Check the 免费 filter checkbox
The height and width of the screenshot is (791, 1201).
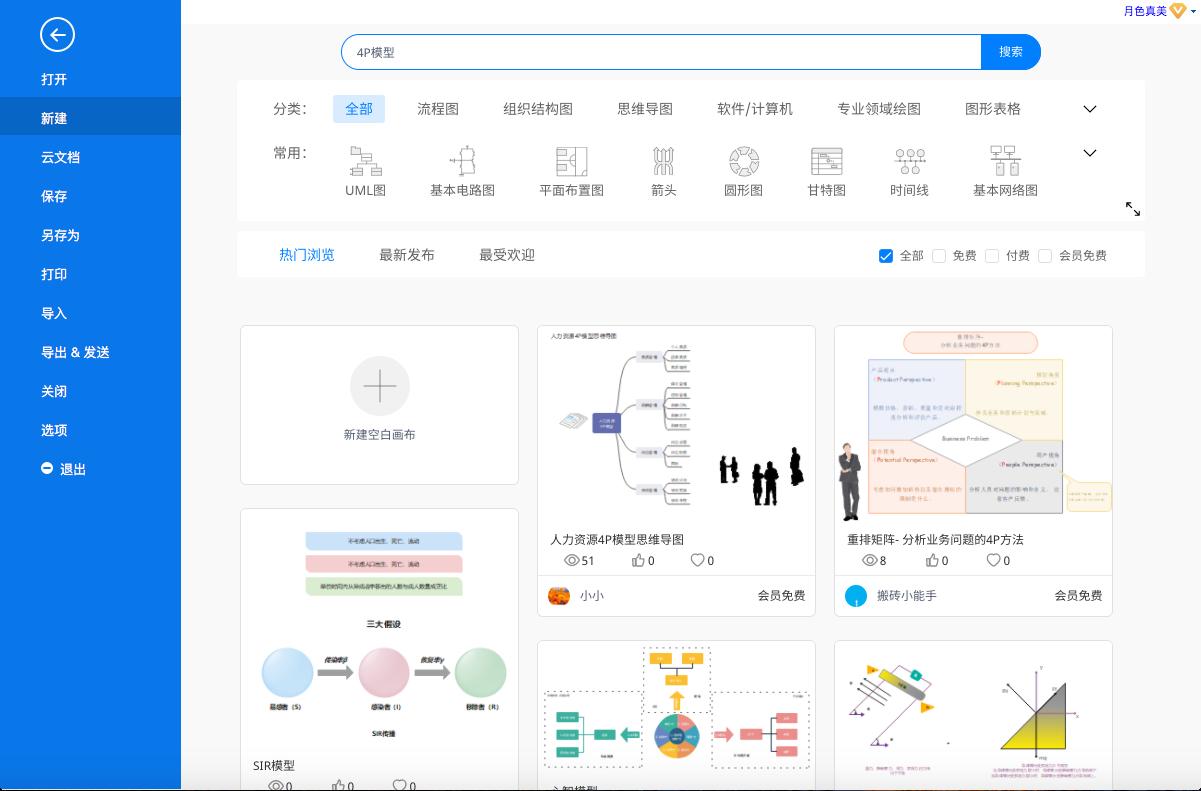[939, 256]
